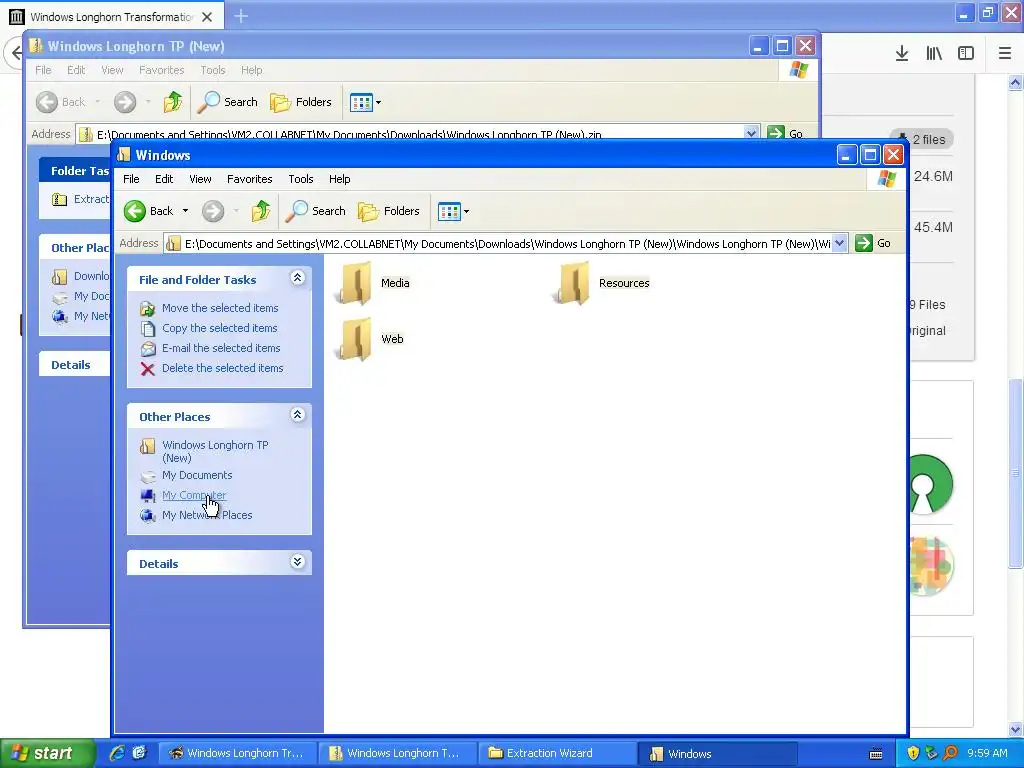Click the security shield tray icon
This screenshot has height=768, width=1024.
[913, 753]
